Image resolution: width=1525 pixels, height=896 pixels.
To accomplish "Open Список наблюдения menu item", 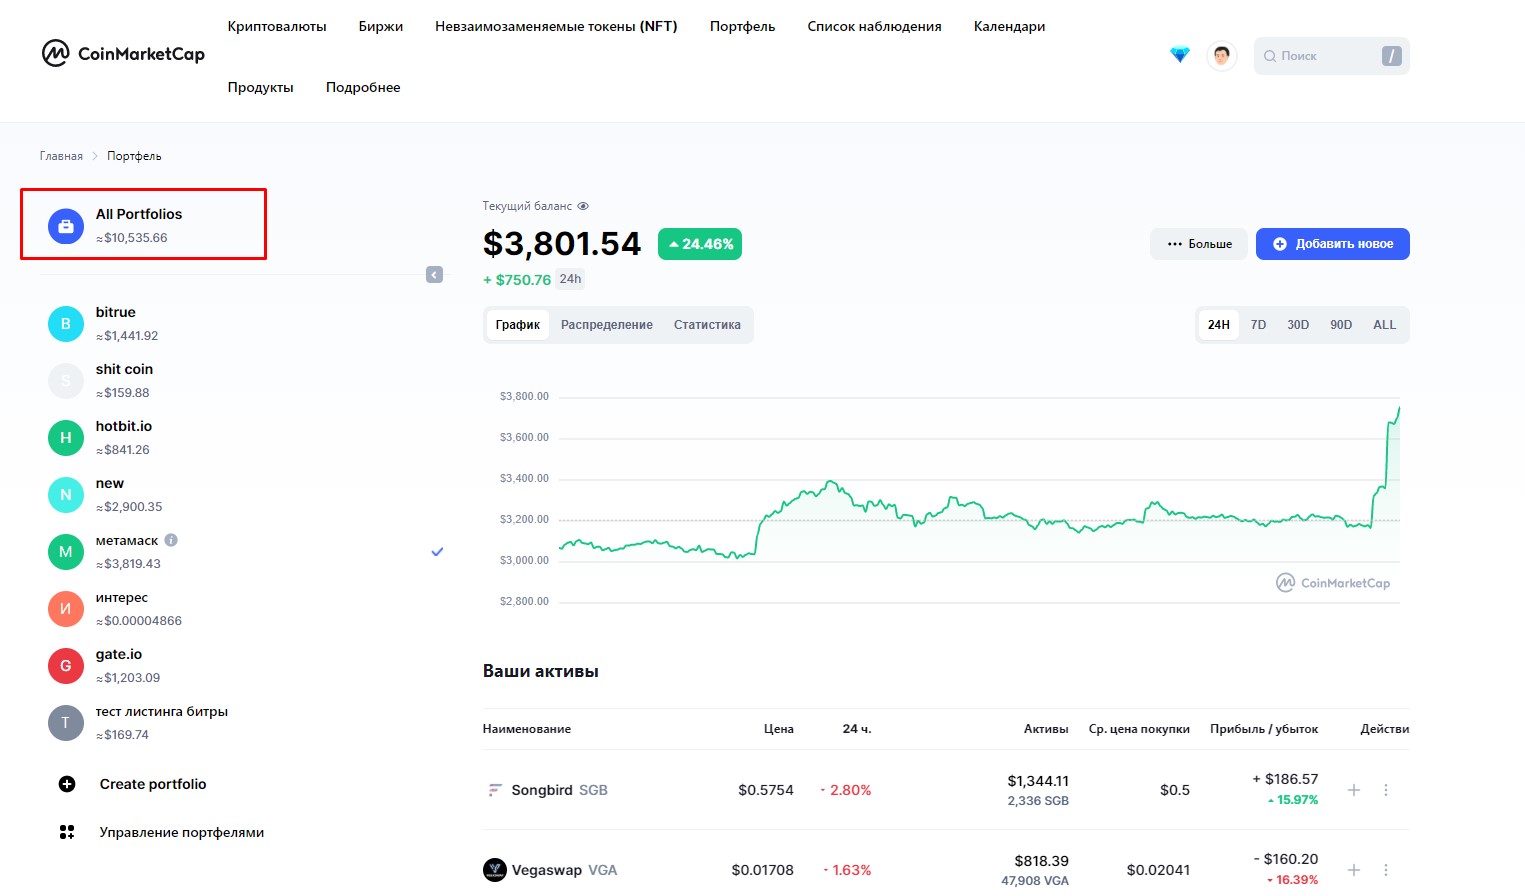I will click(x=875, y=26).
